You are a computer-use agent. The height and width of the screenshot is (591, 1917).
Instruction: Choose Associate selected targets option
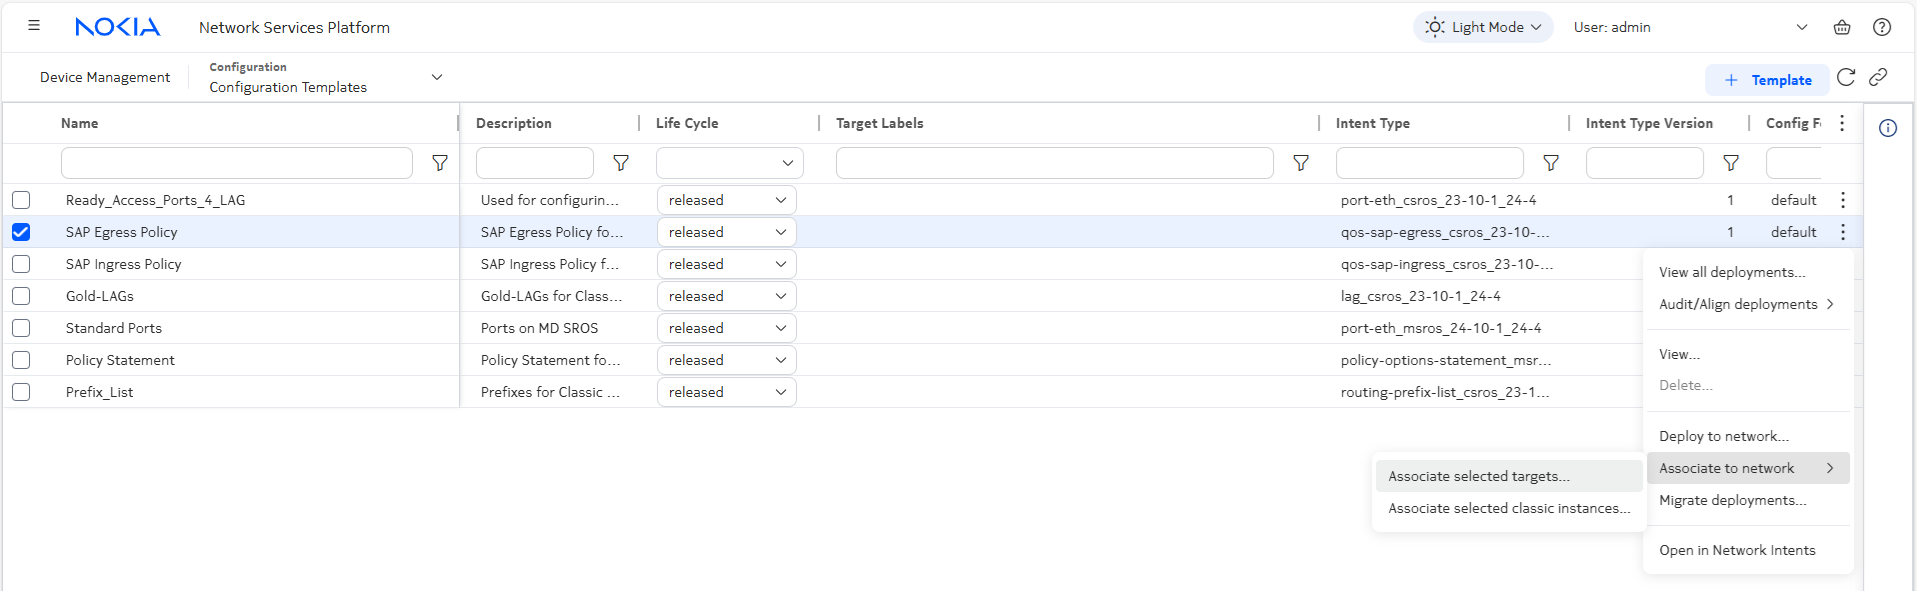click(1478, 476)
